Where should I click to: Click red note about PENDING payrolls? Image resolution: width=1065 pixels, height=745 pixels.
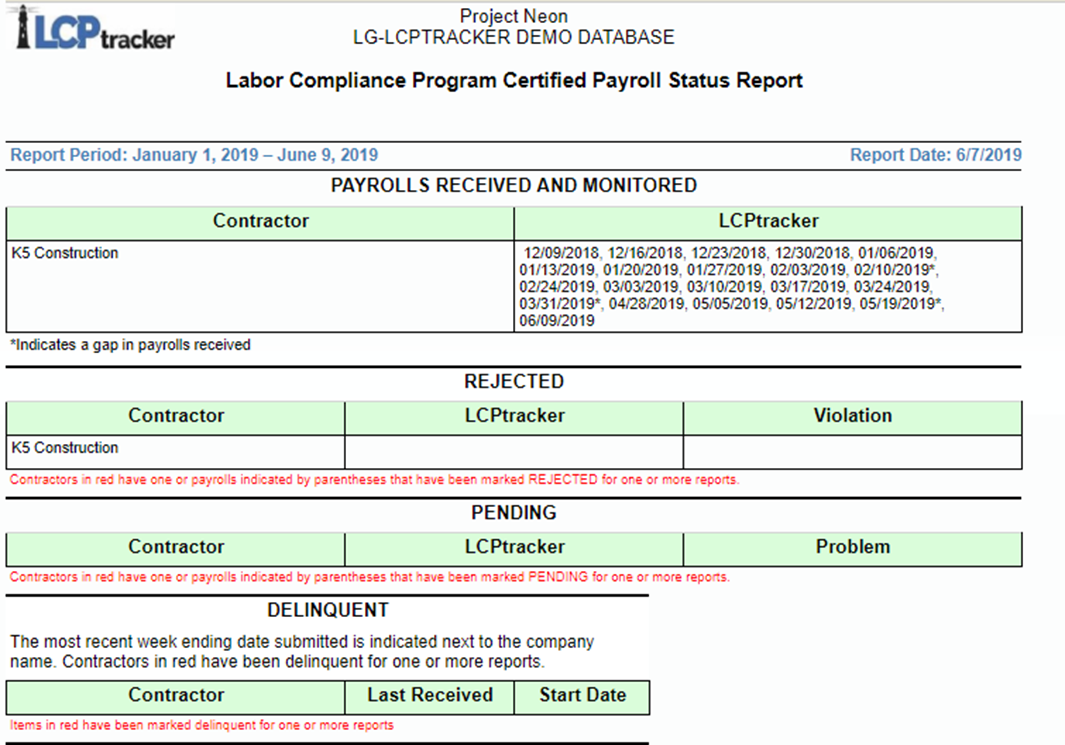coord(369,577)
